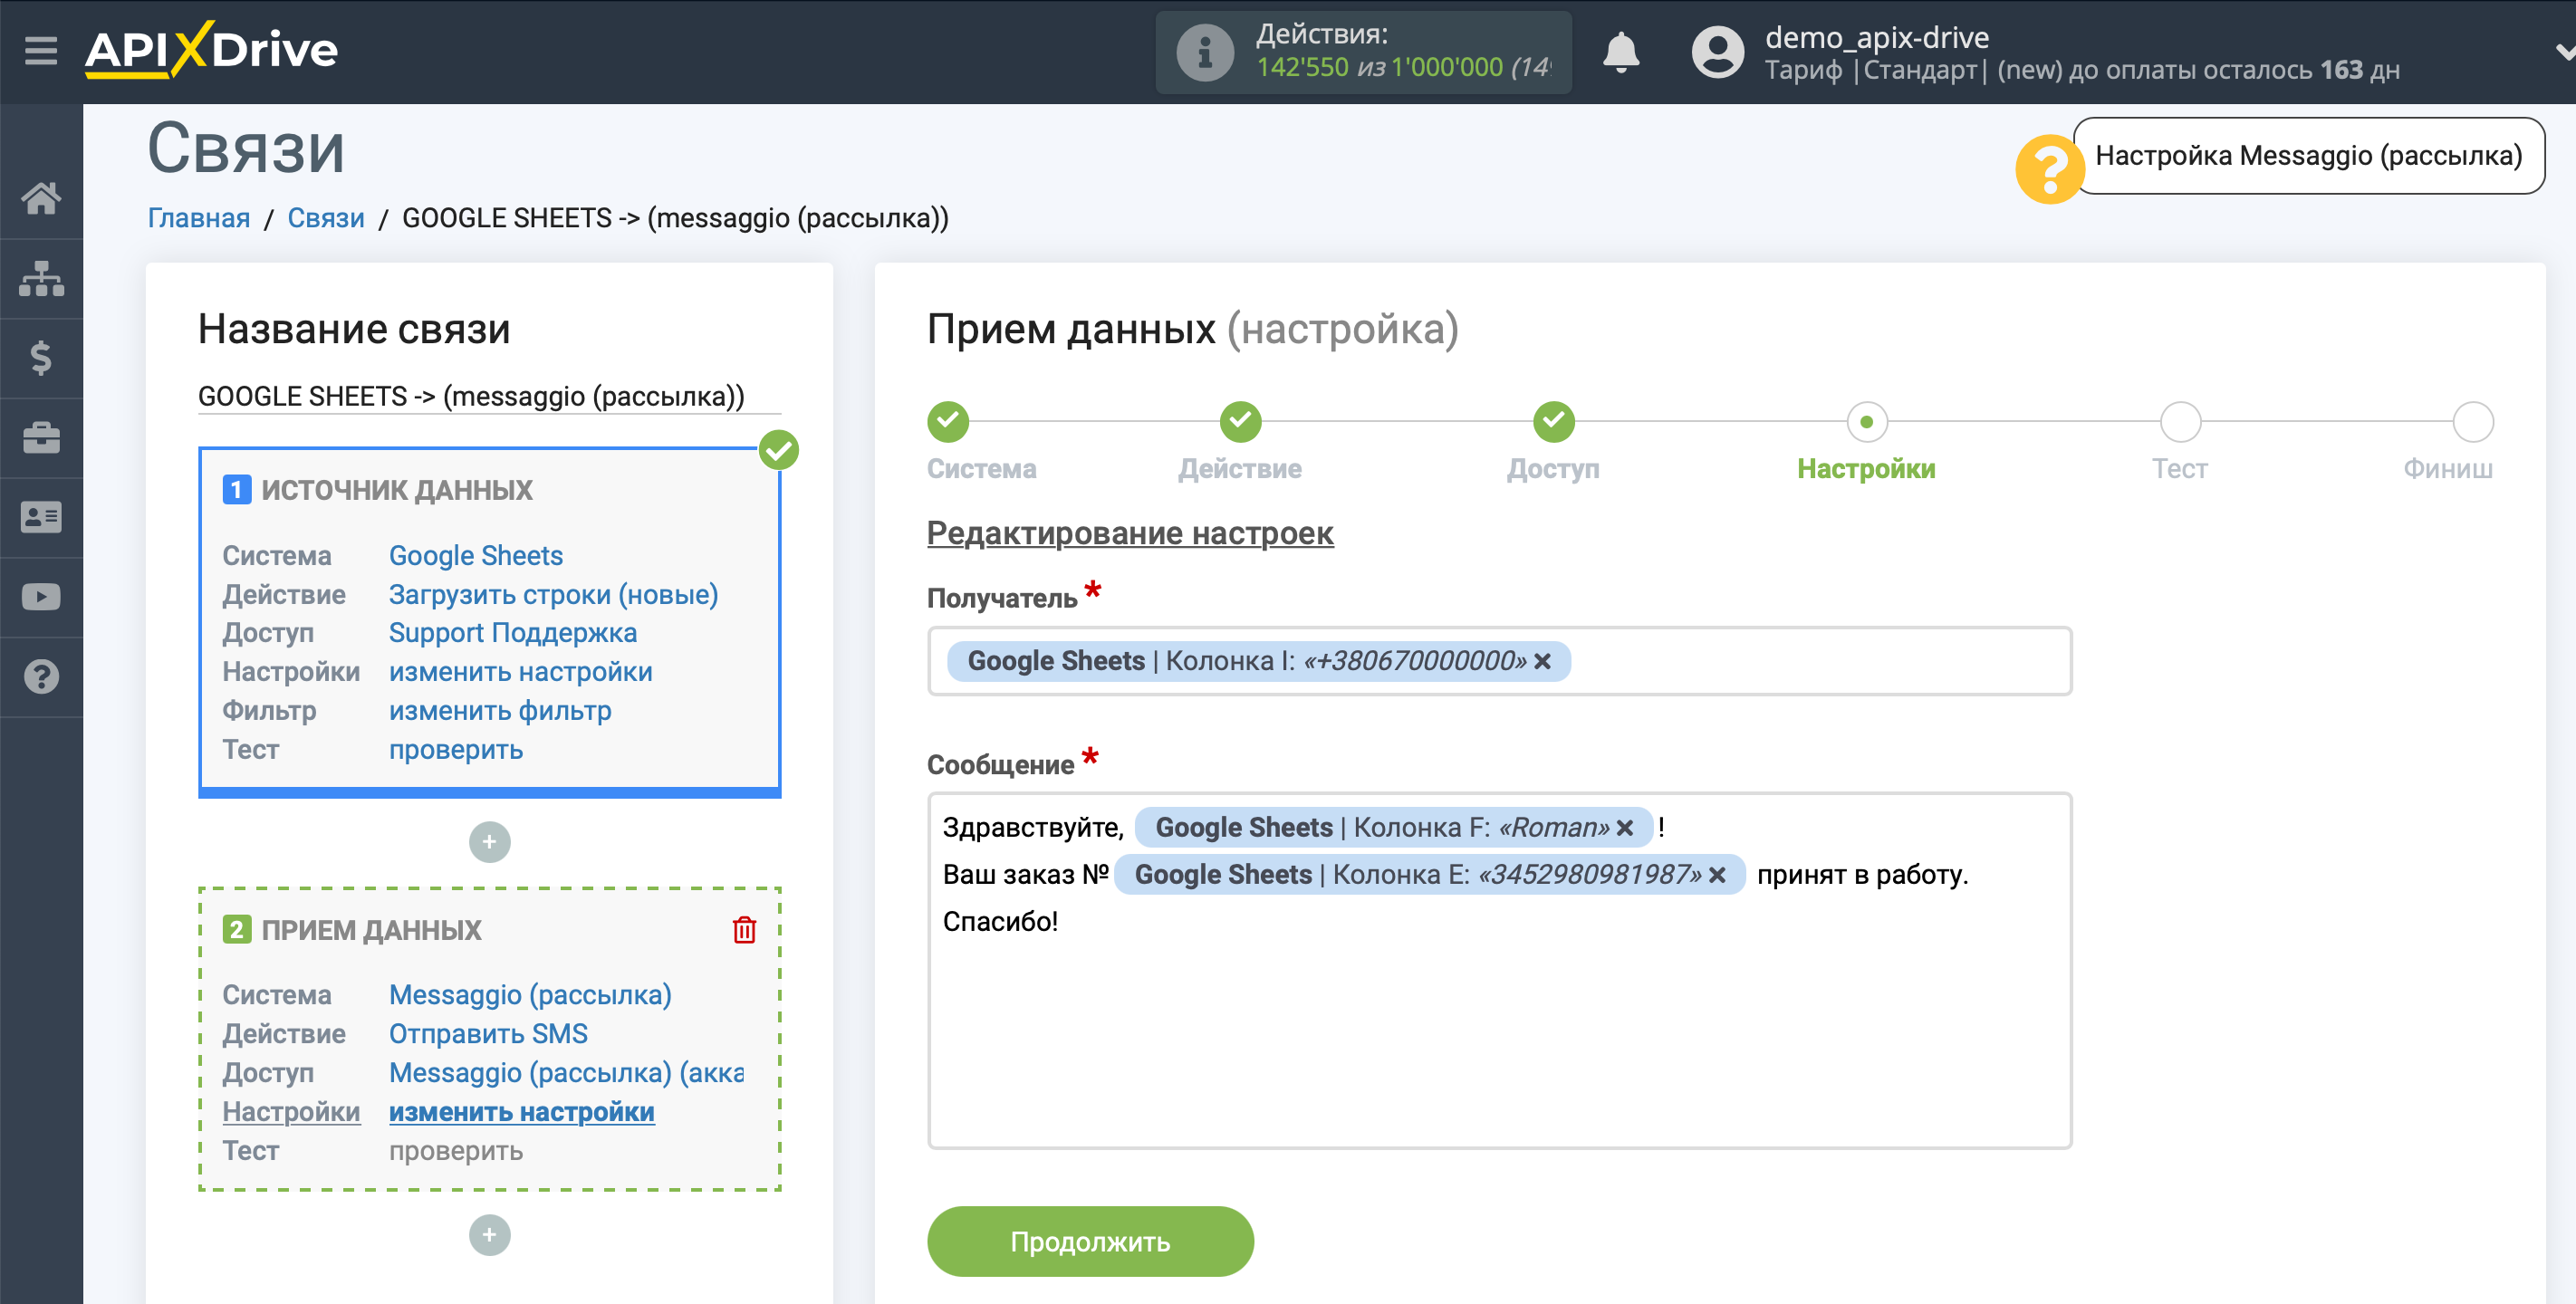
Task: Click the Действия counter panel
Action: coord(1363,52)
